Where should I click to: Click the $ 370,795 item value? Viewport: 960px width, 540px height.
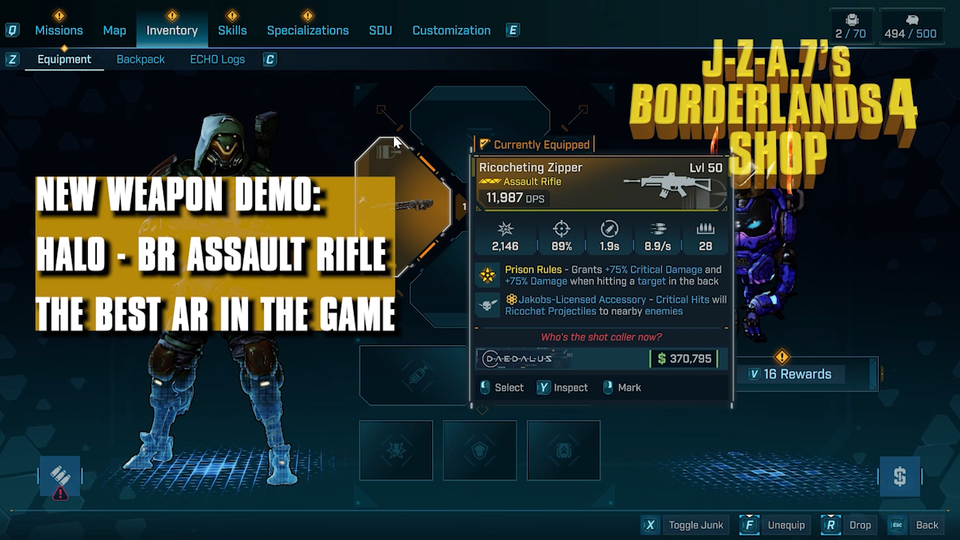point(684,359)
